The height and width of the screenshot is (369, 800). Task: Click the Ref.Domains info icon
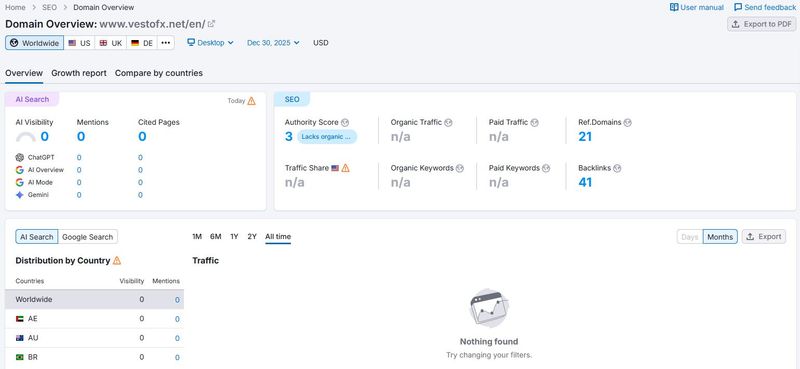(x=628, y=122)
